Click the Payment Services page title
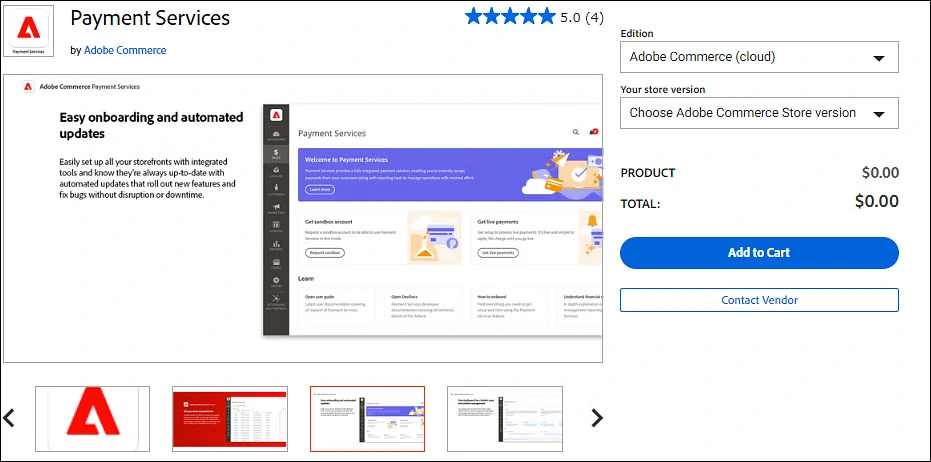This screenshot has width=931, height=462. click(x=150, y=18)
